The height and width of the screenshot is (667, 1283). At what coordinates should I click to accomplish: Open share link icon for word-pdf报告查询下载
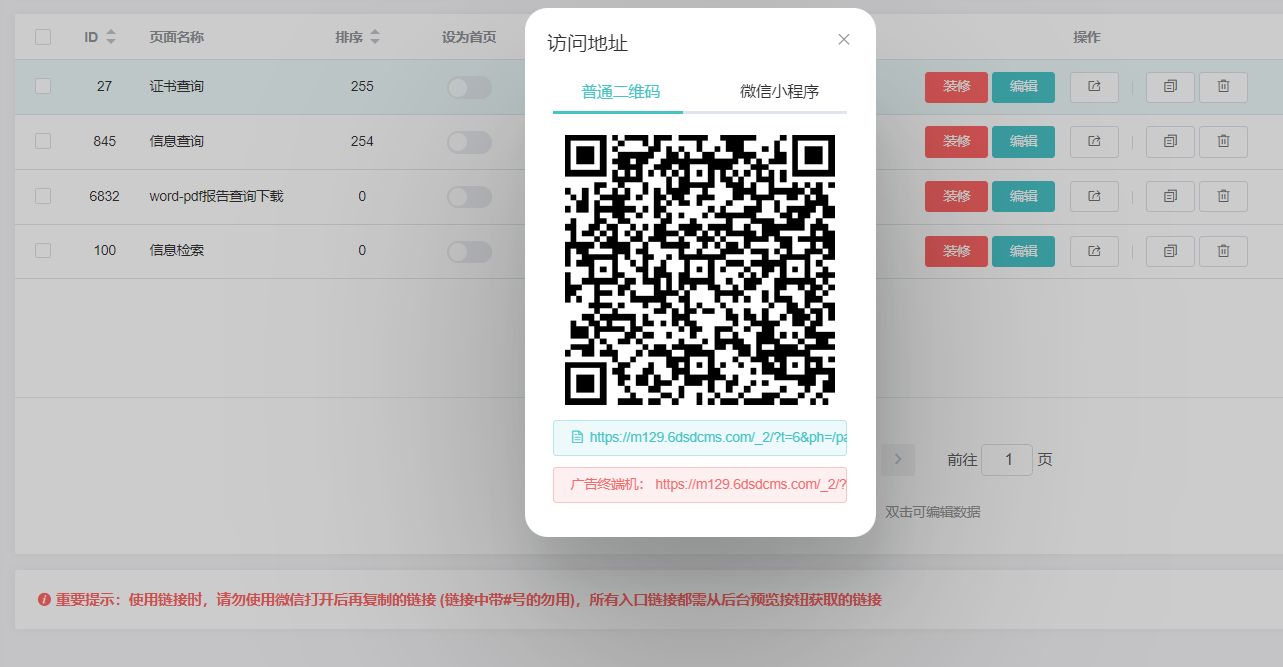click(1094, 197)
